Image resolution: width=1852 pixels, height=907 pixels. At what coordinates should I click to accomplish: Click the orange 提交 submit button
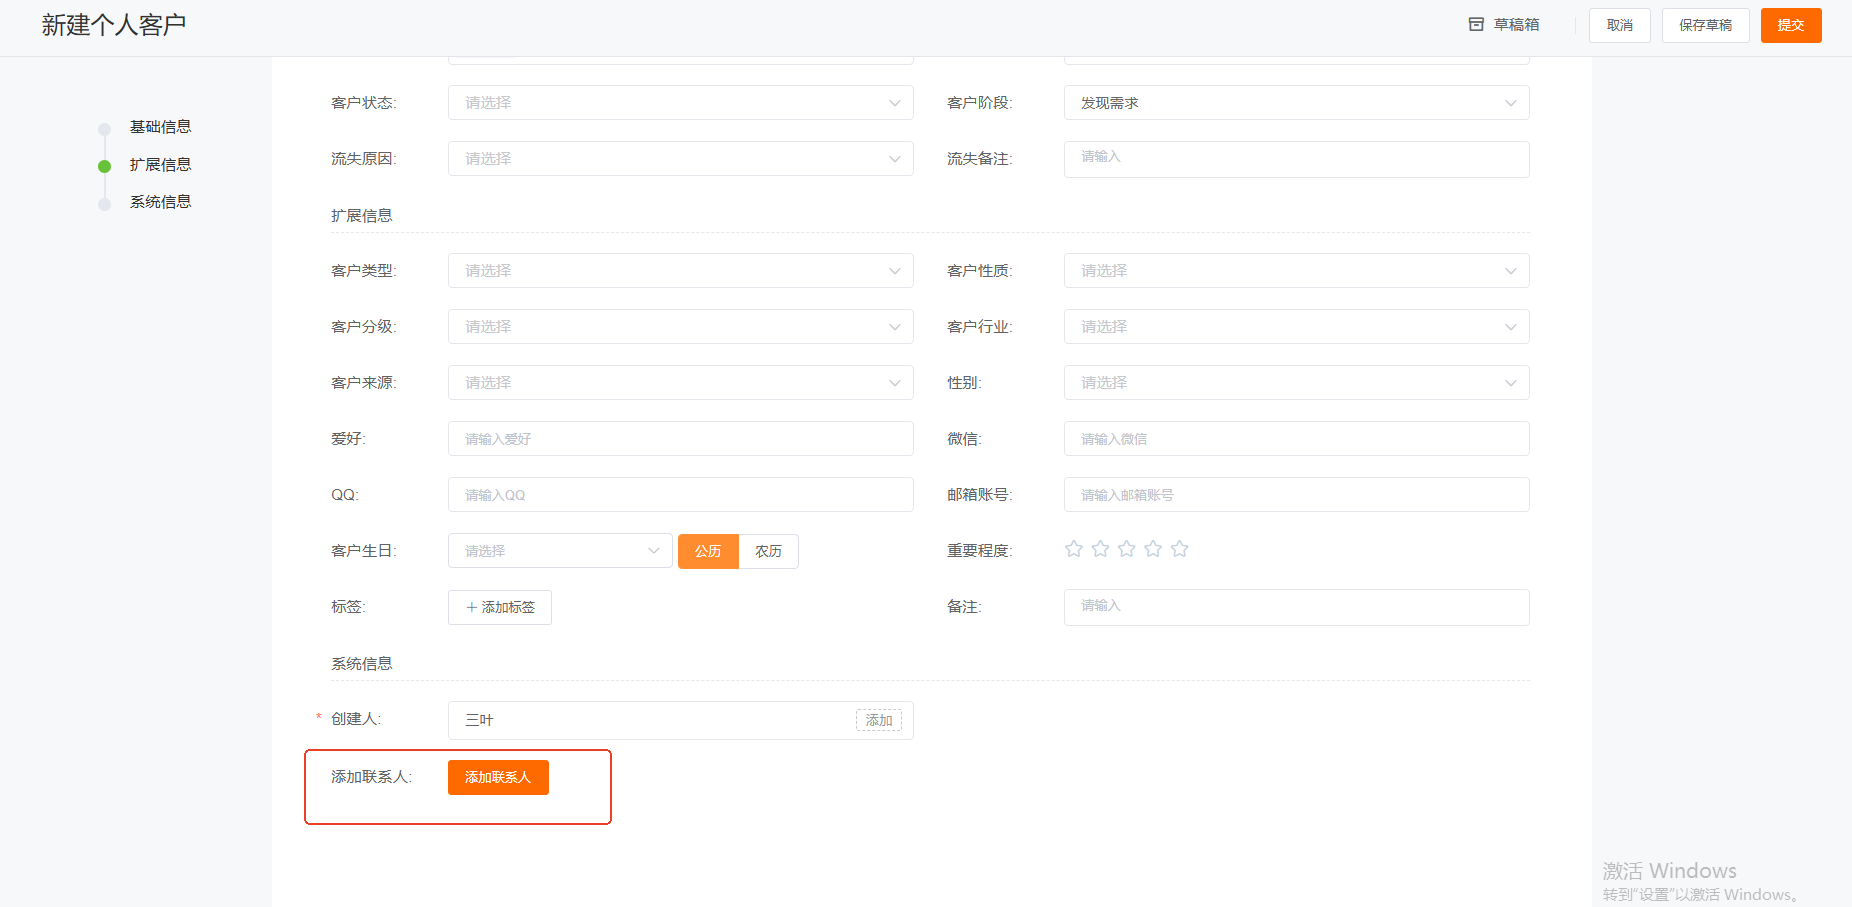tap(1790, 25)
